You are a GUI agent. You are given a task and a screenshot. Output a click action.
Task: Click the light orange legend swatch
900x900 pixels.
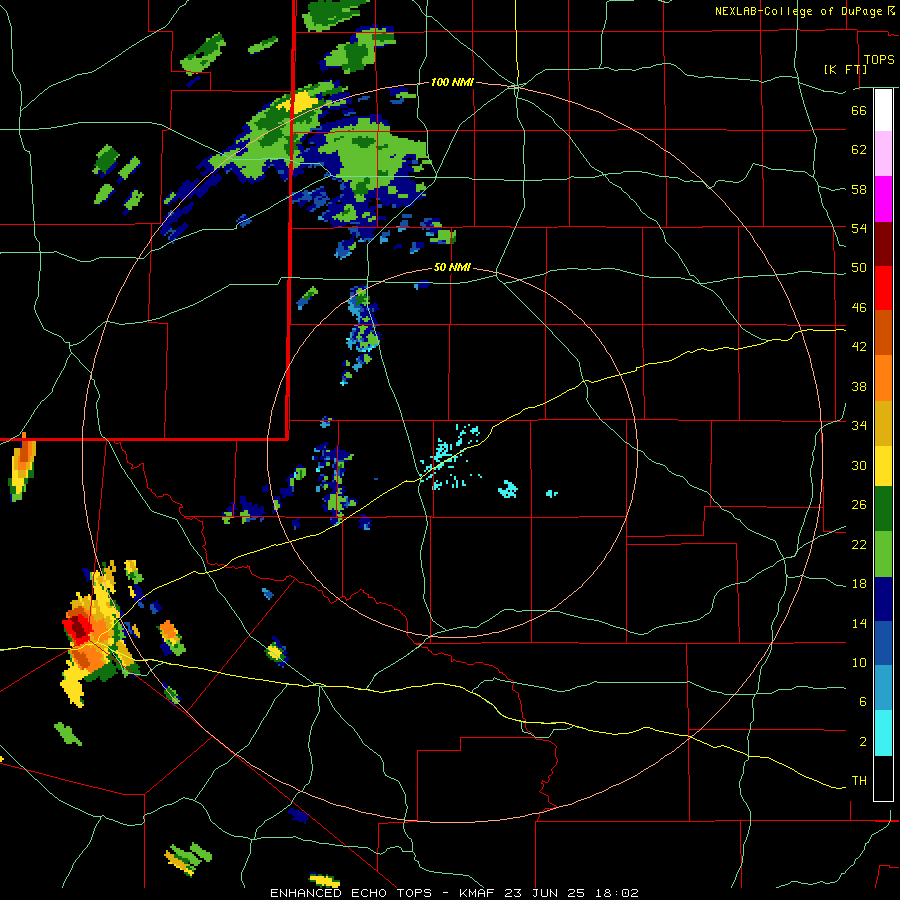point(883,378)
